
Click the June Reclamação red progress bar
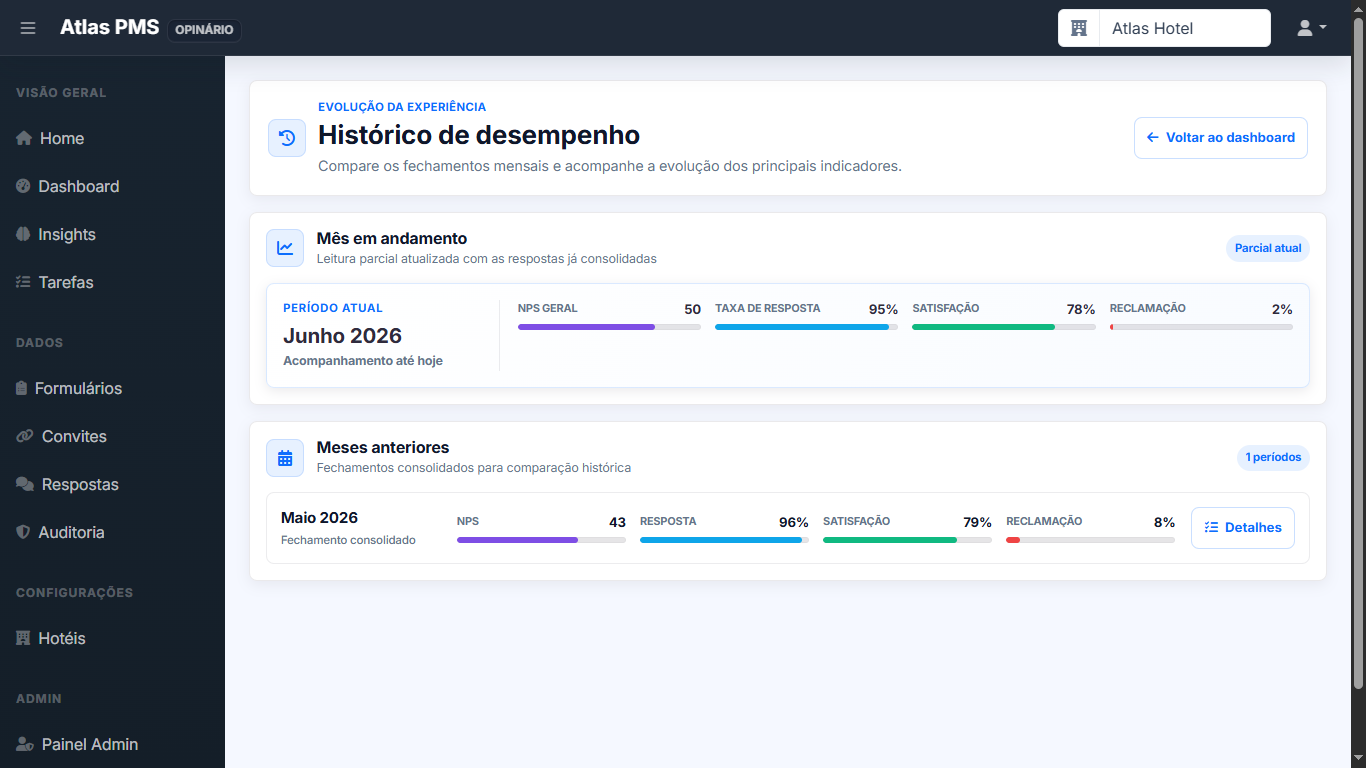[x=1201, y=327]
